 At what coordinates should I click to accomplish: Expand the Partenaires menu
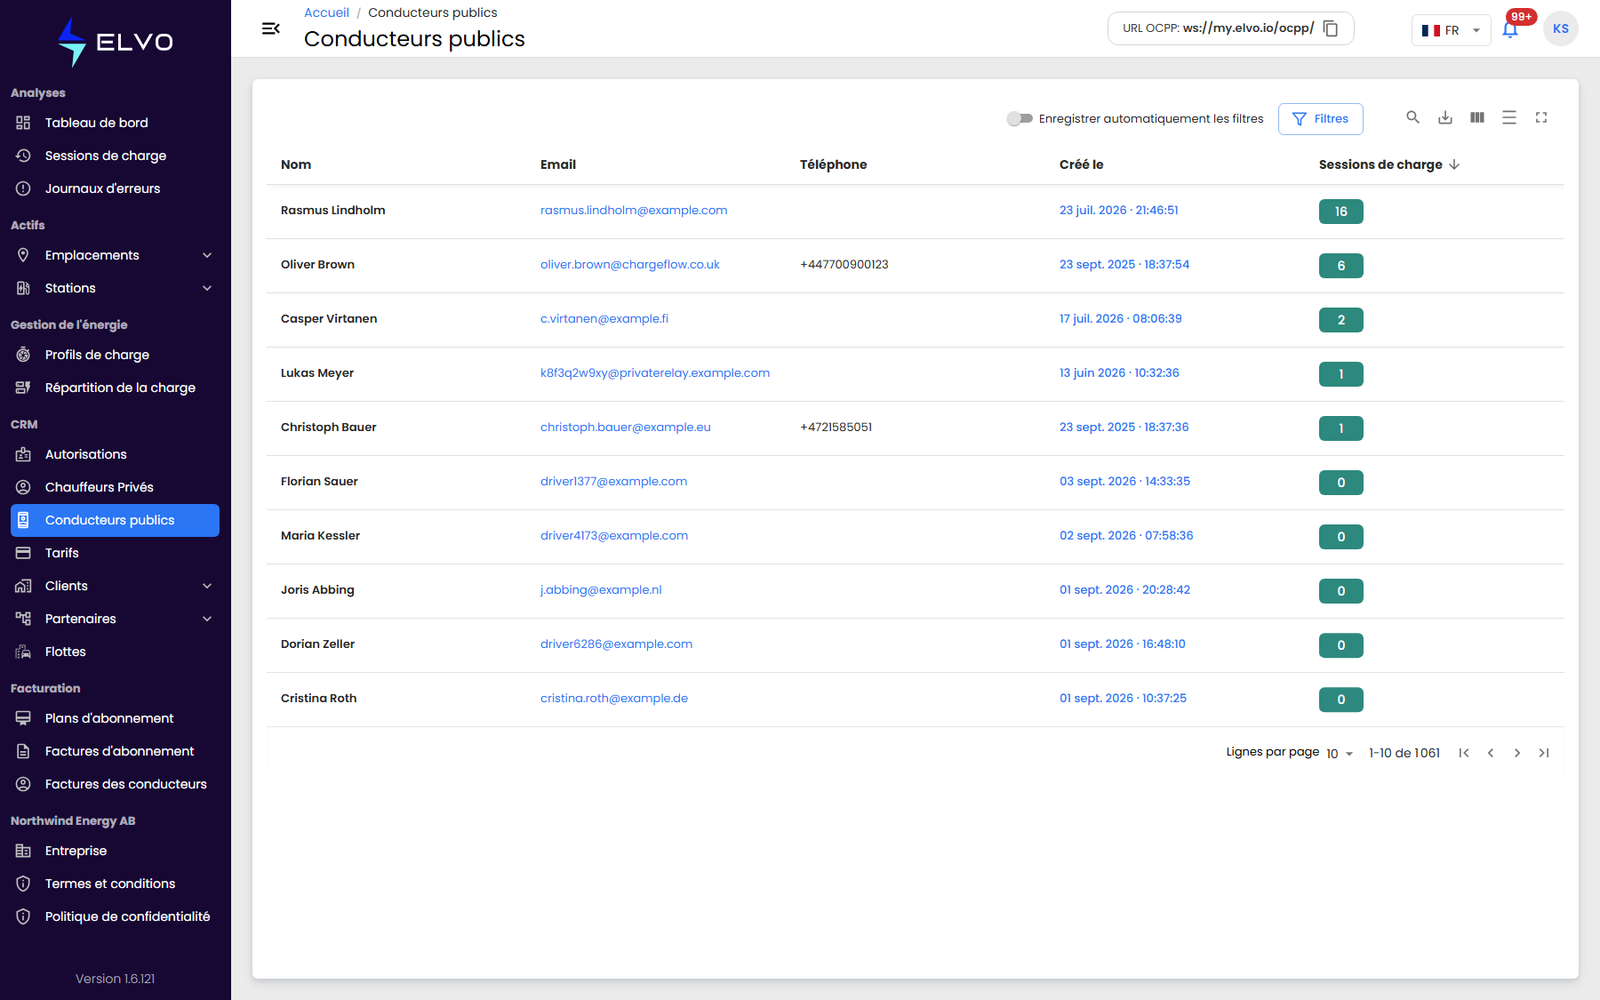click(115, 619)
